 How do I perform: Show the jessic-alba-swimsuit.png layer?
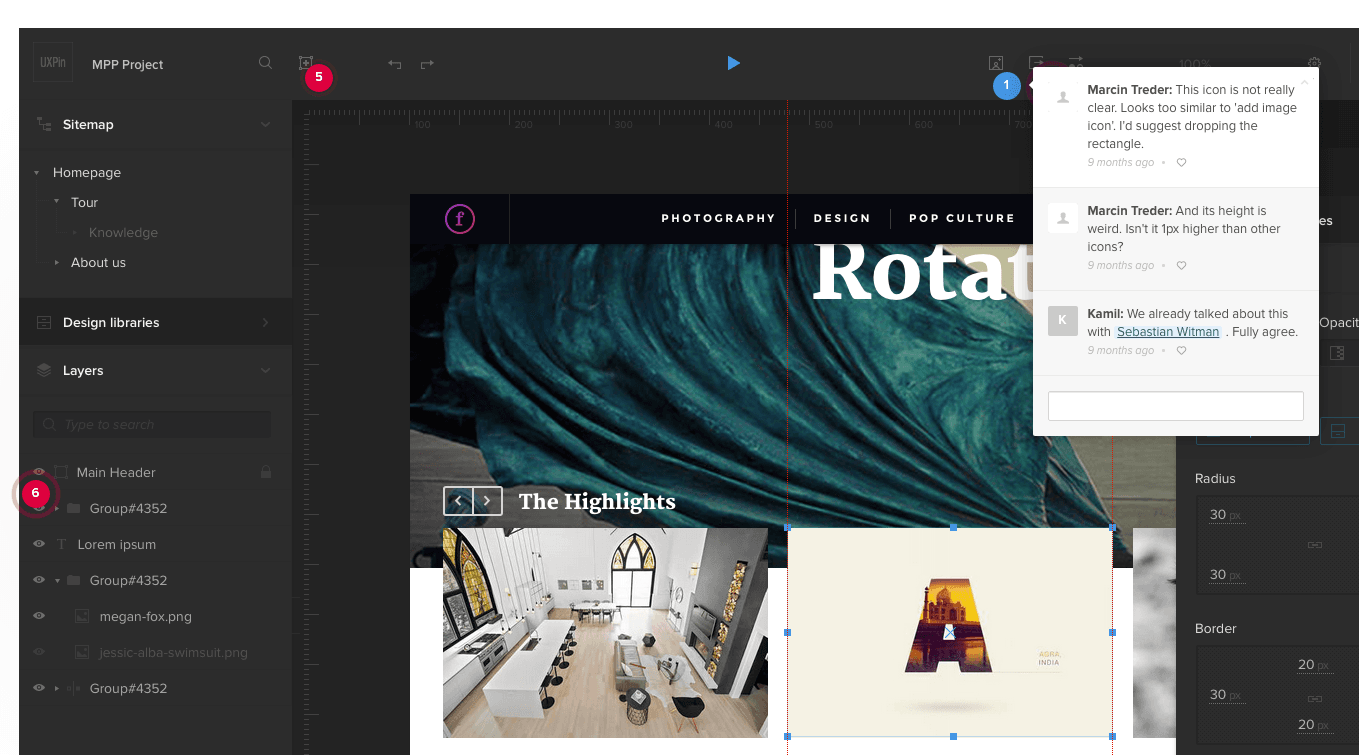tap(39, 652)
